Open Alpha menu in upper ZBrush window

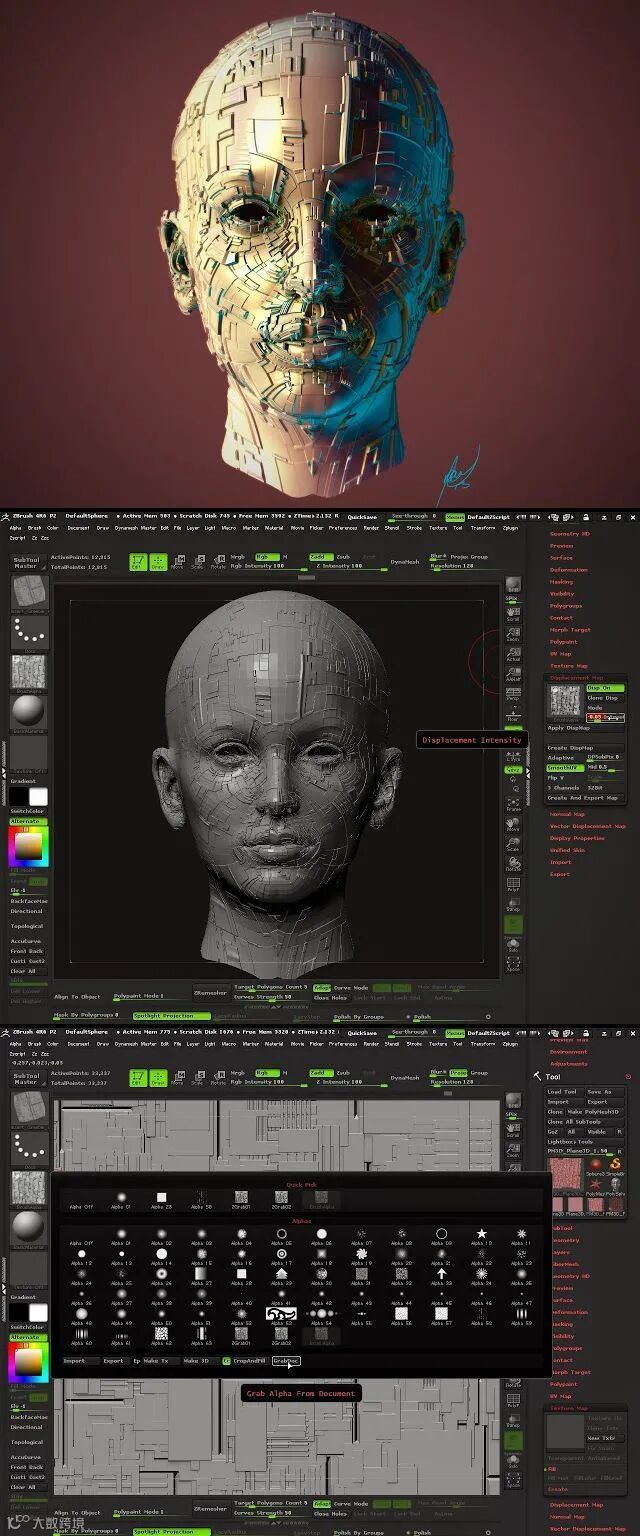(x=16, y=527)
